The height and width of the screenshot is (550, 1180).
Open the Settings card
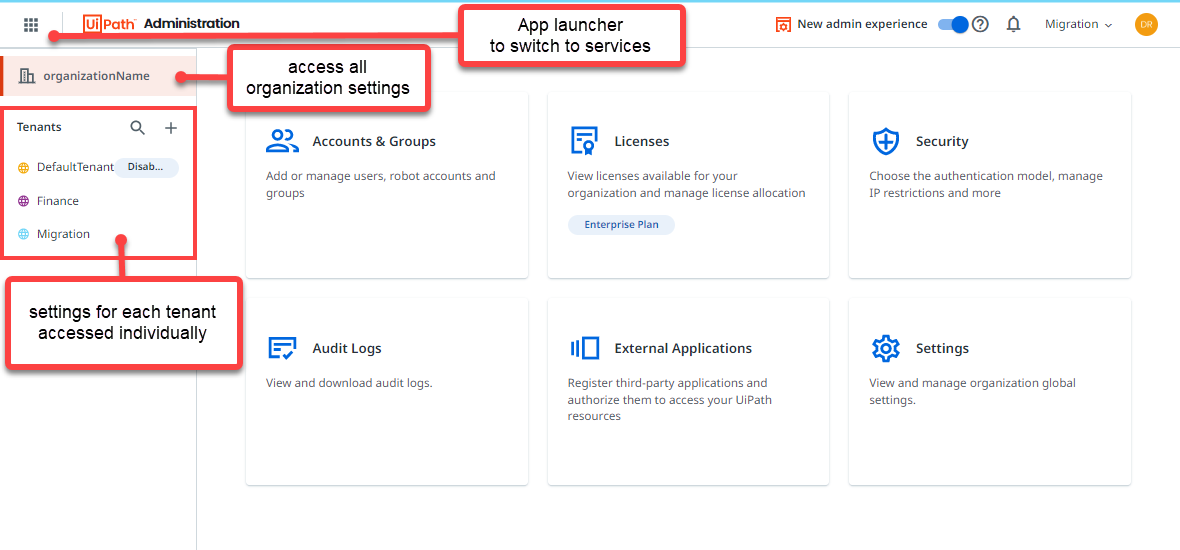[x=990, y=392]
